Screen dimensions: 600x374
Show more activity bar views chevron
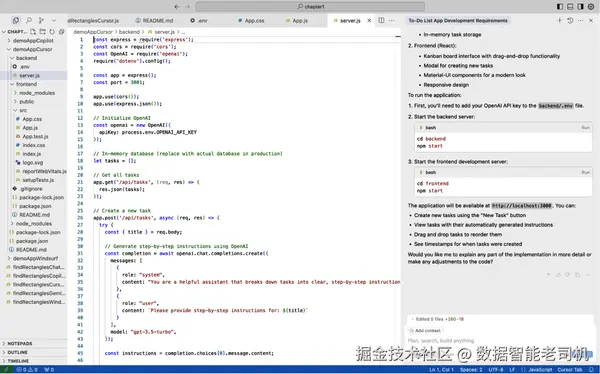pyautogui.click(x=54, y=20)
